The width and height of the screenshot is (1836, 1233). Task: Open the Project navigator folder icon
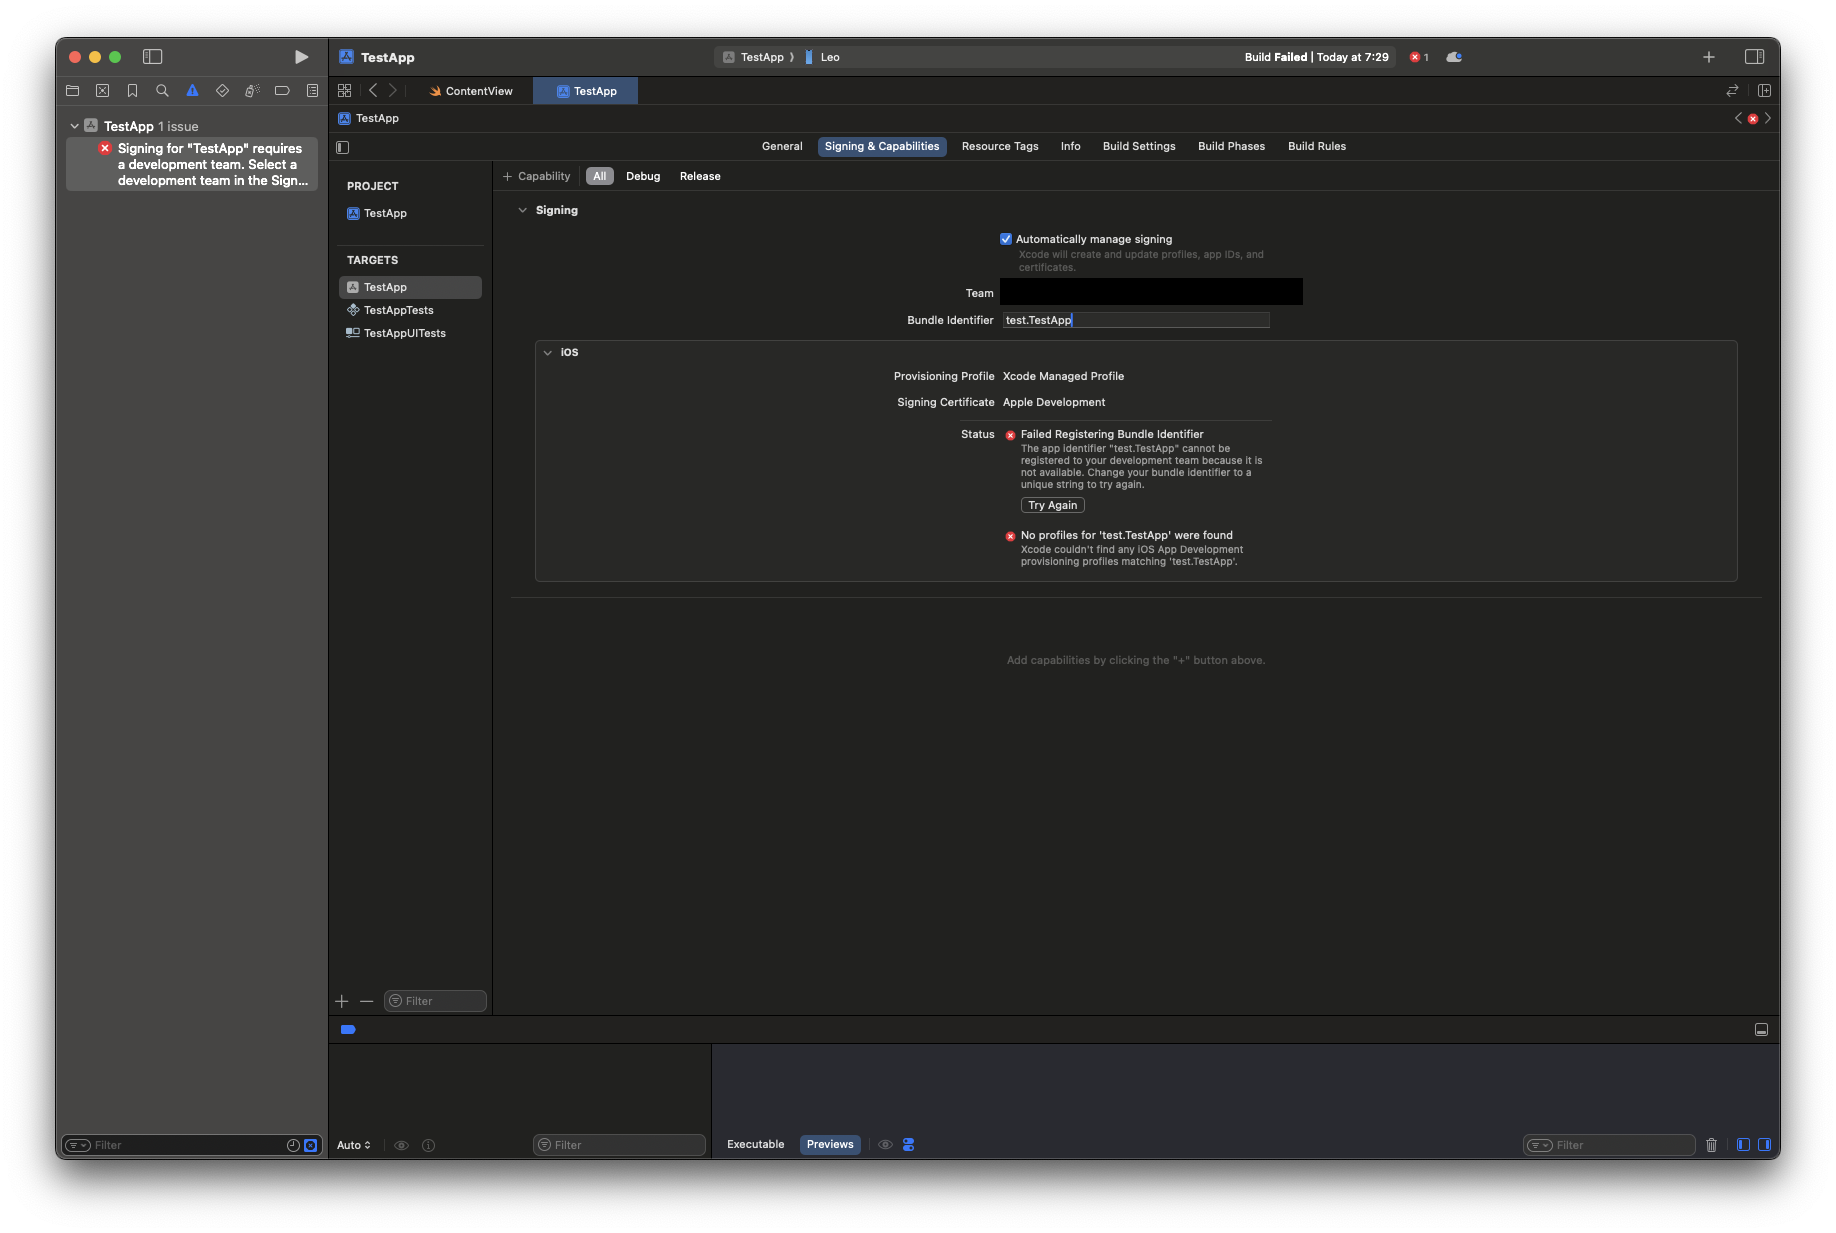pyautogui.click(x=72, y=90)
